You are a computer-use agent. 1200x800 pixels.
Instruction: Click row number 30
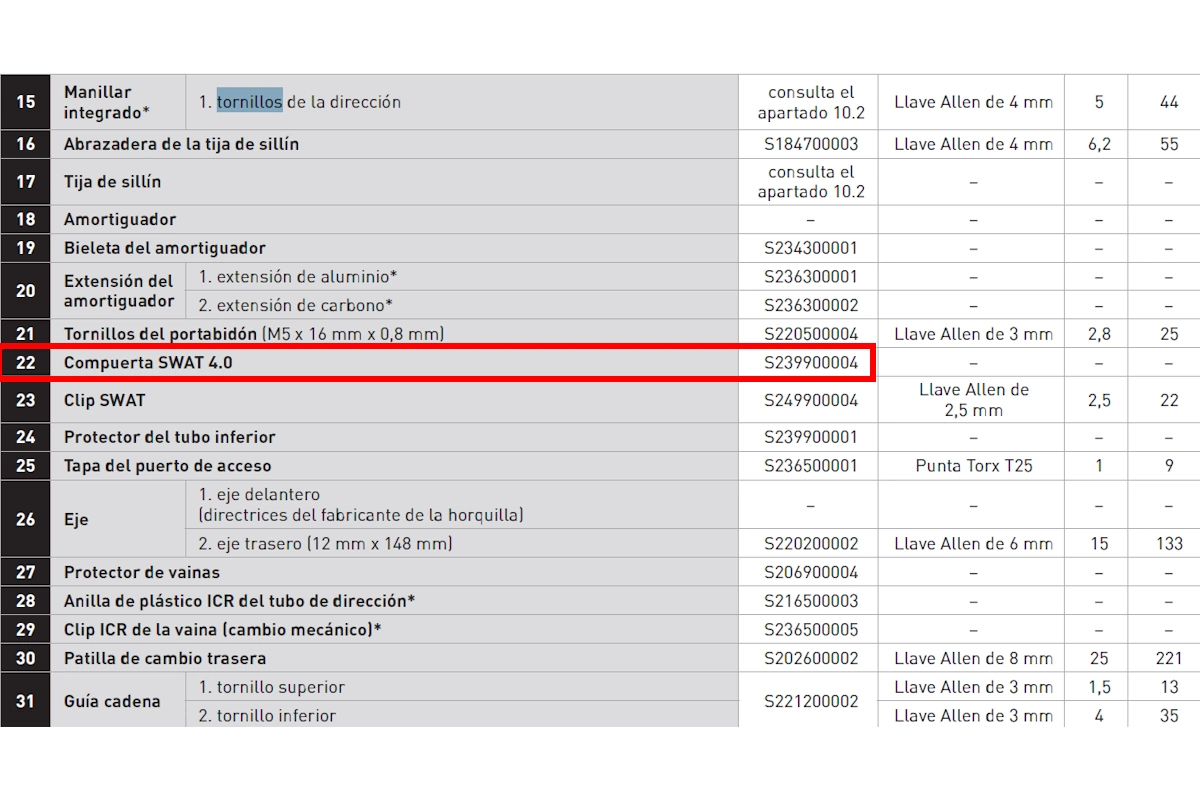click(x=26, y=659)
